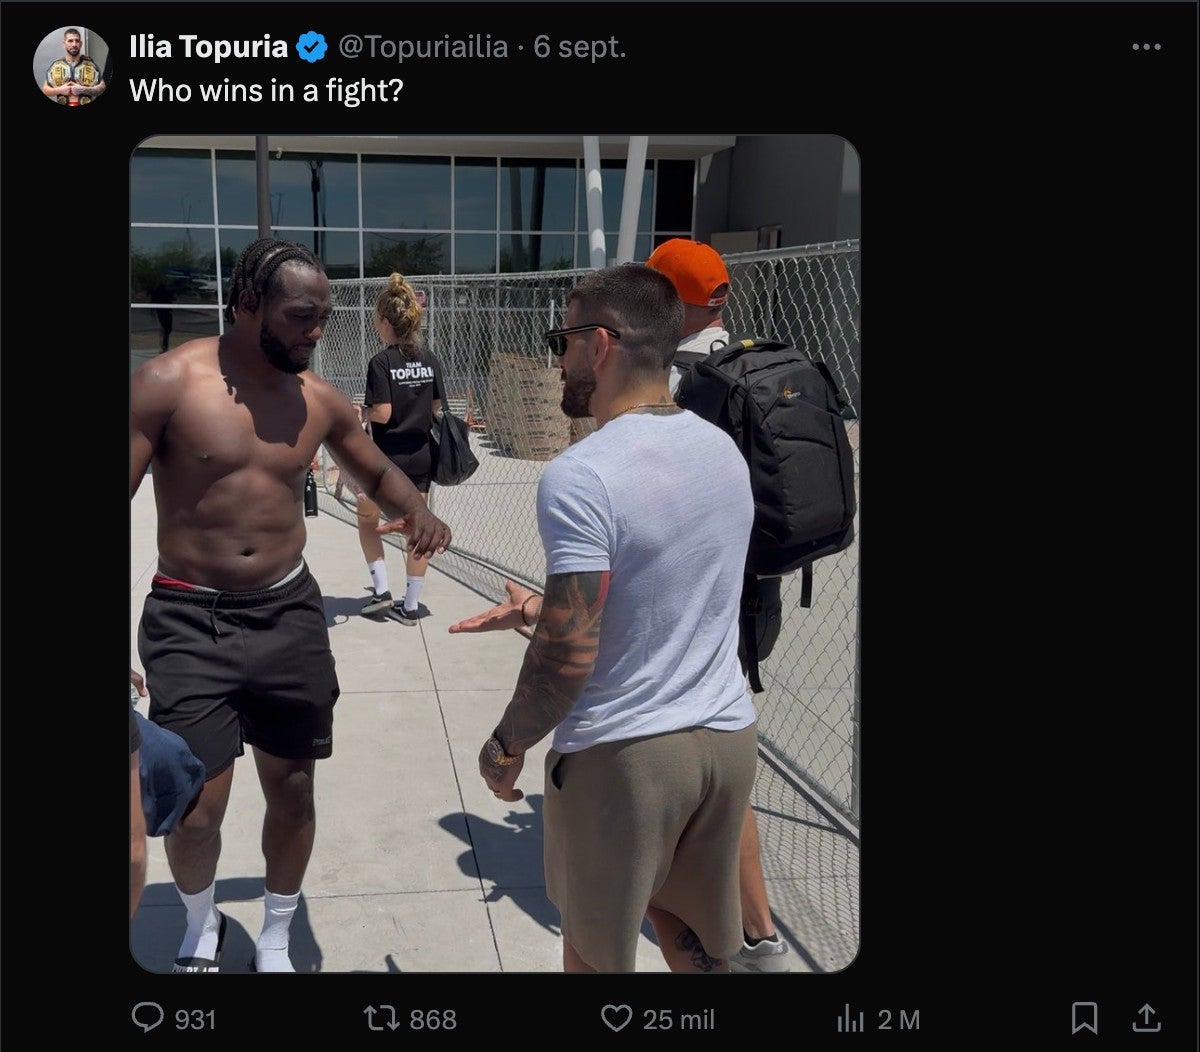Screen dimensions: 1200x1052
Task: Open Ilia Topuria's profile avatar
Action: (70, 66)
